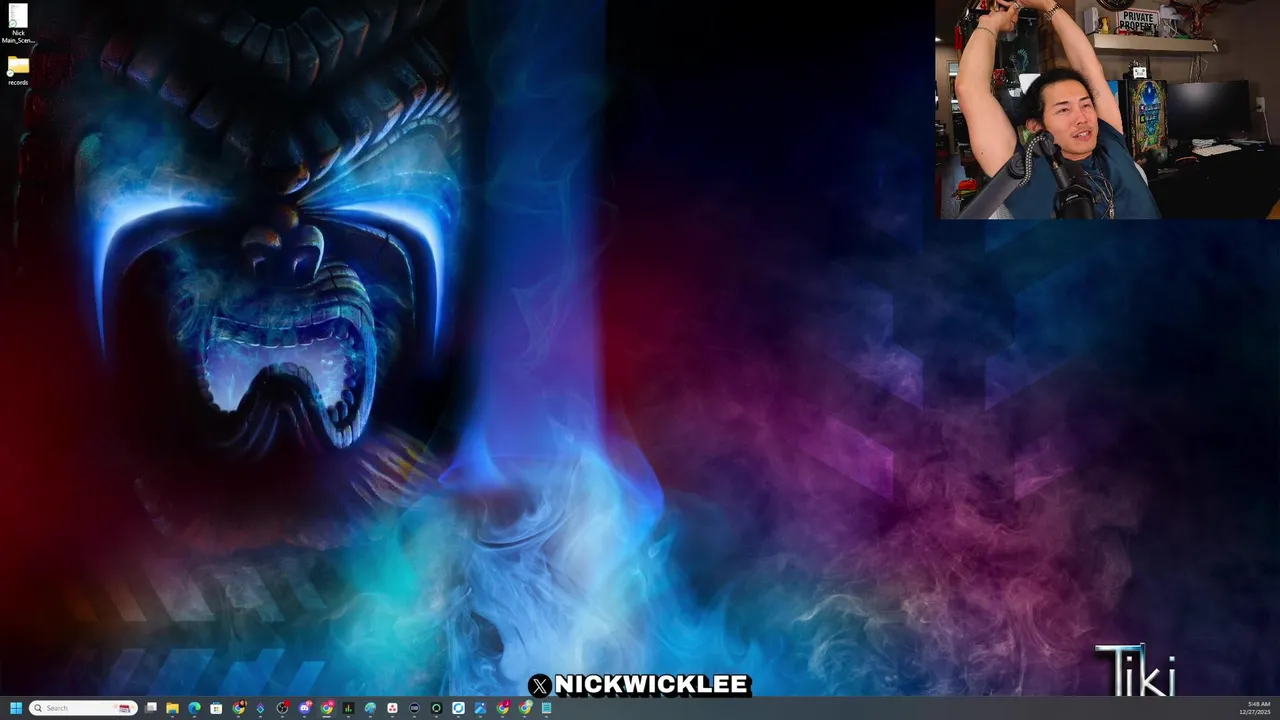1280x720 pixels.
Task: Click the taskbar Search box
Action: (x=83, y=708)
